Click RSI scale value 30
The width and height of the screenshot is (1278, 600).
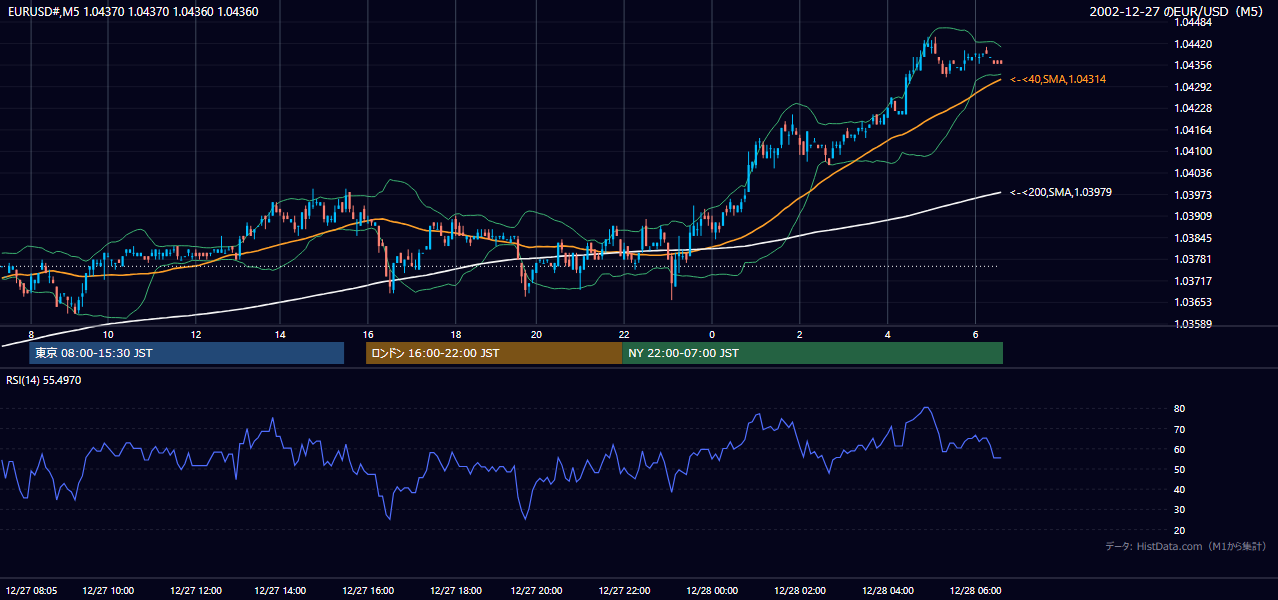[x=1180, y=510]
